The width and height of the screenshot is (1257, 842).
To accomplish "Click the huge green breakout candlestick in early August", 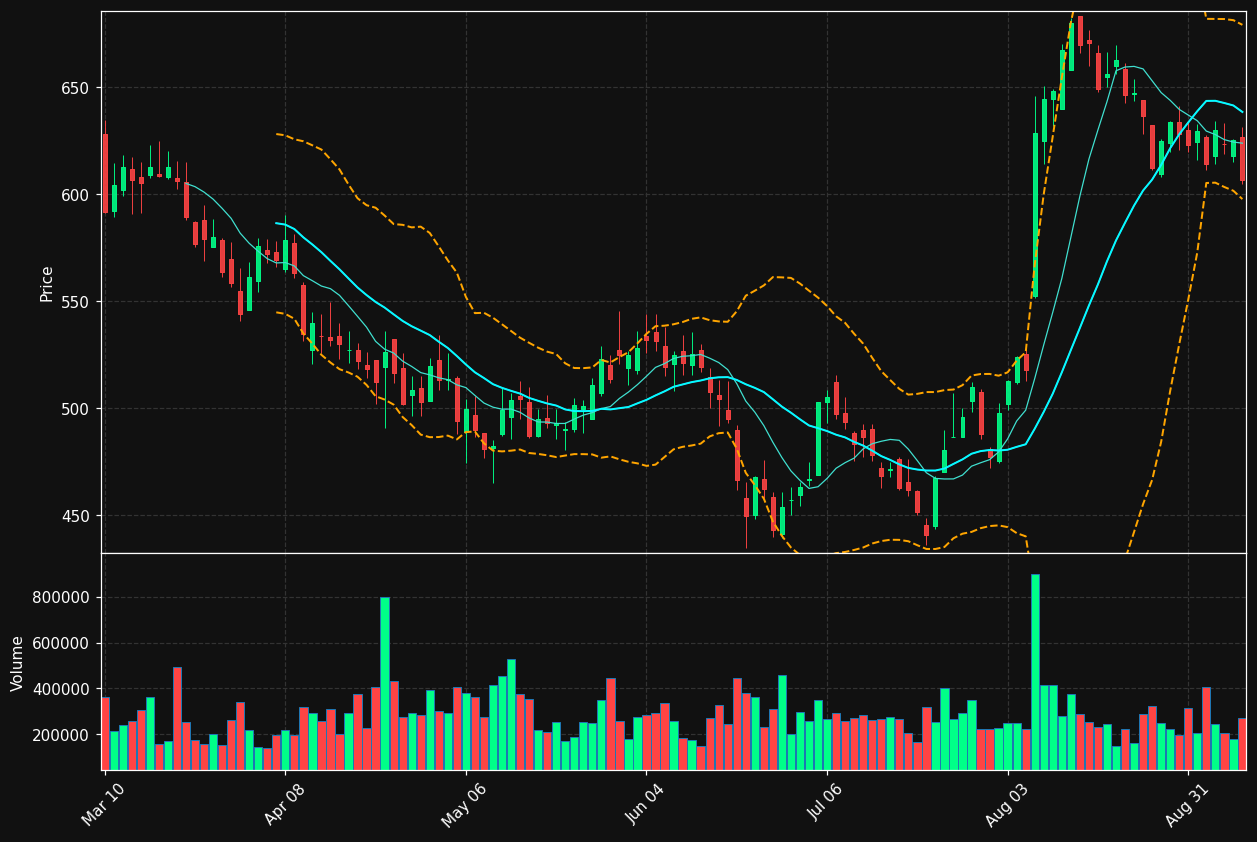I will coord(1035,215).
